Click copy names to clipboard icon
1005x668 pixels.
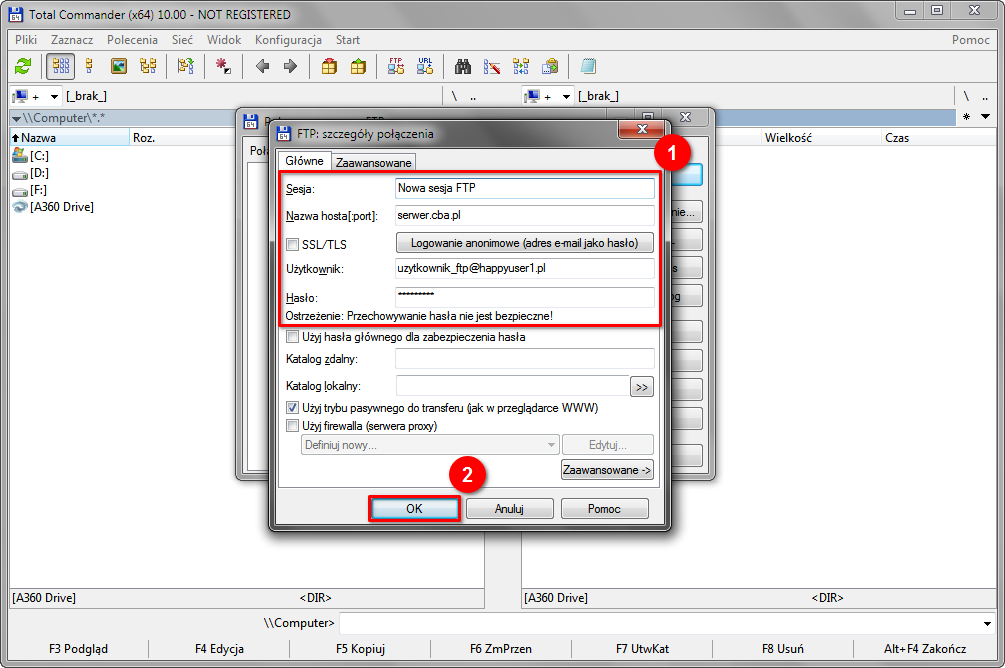pos(550,66)
